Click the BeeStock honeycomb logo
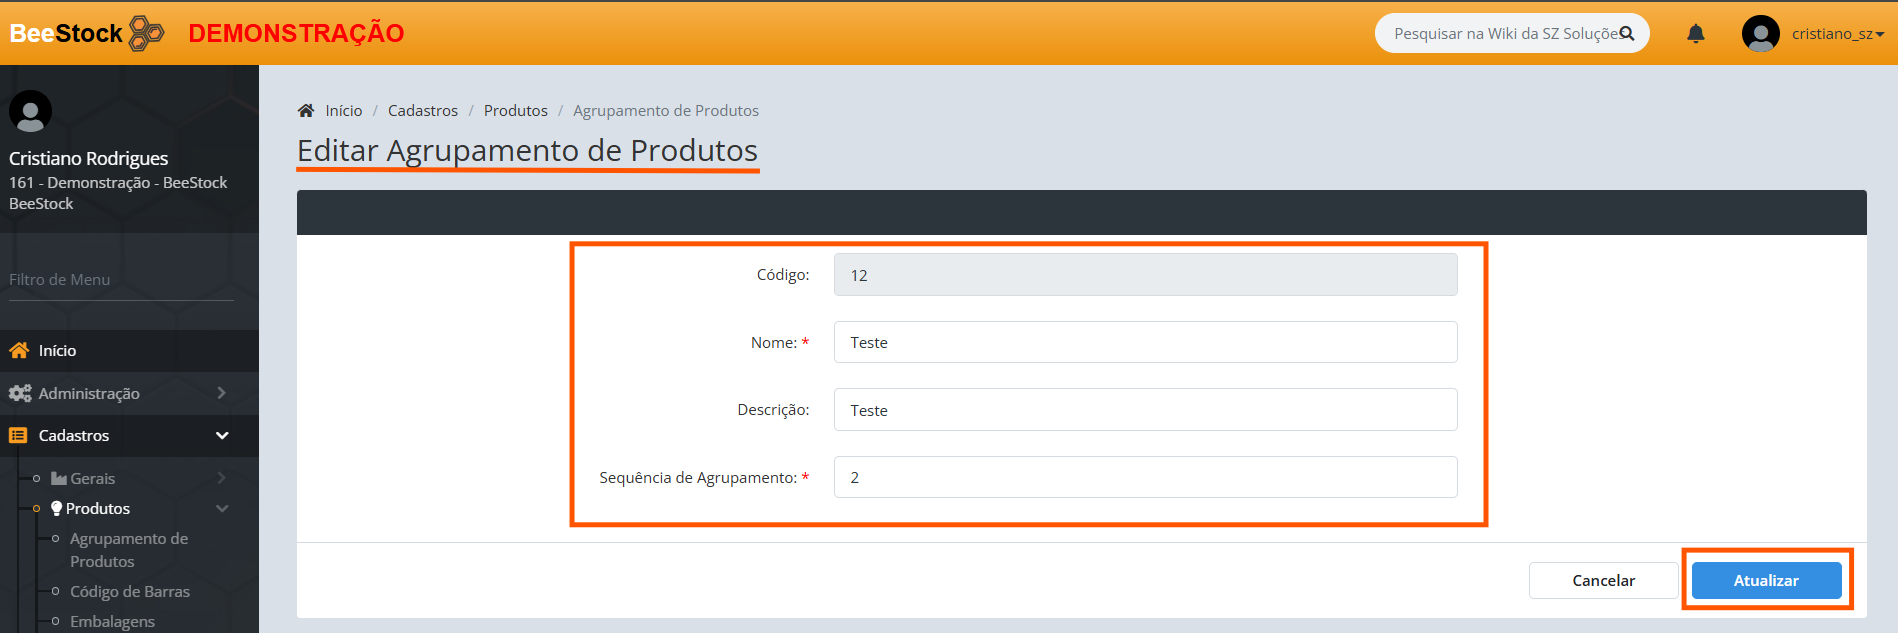Screen dimensions: 1898x633 (x=147, y=33)
